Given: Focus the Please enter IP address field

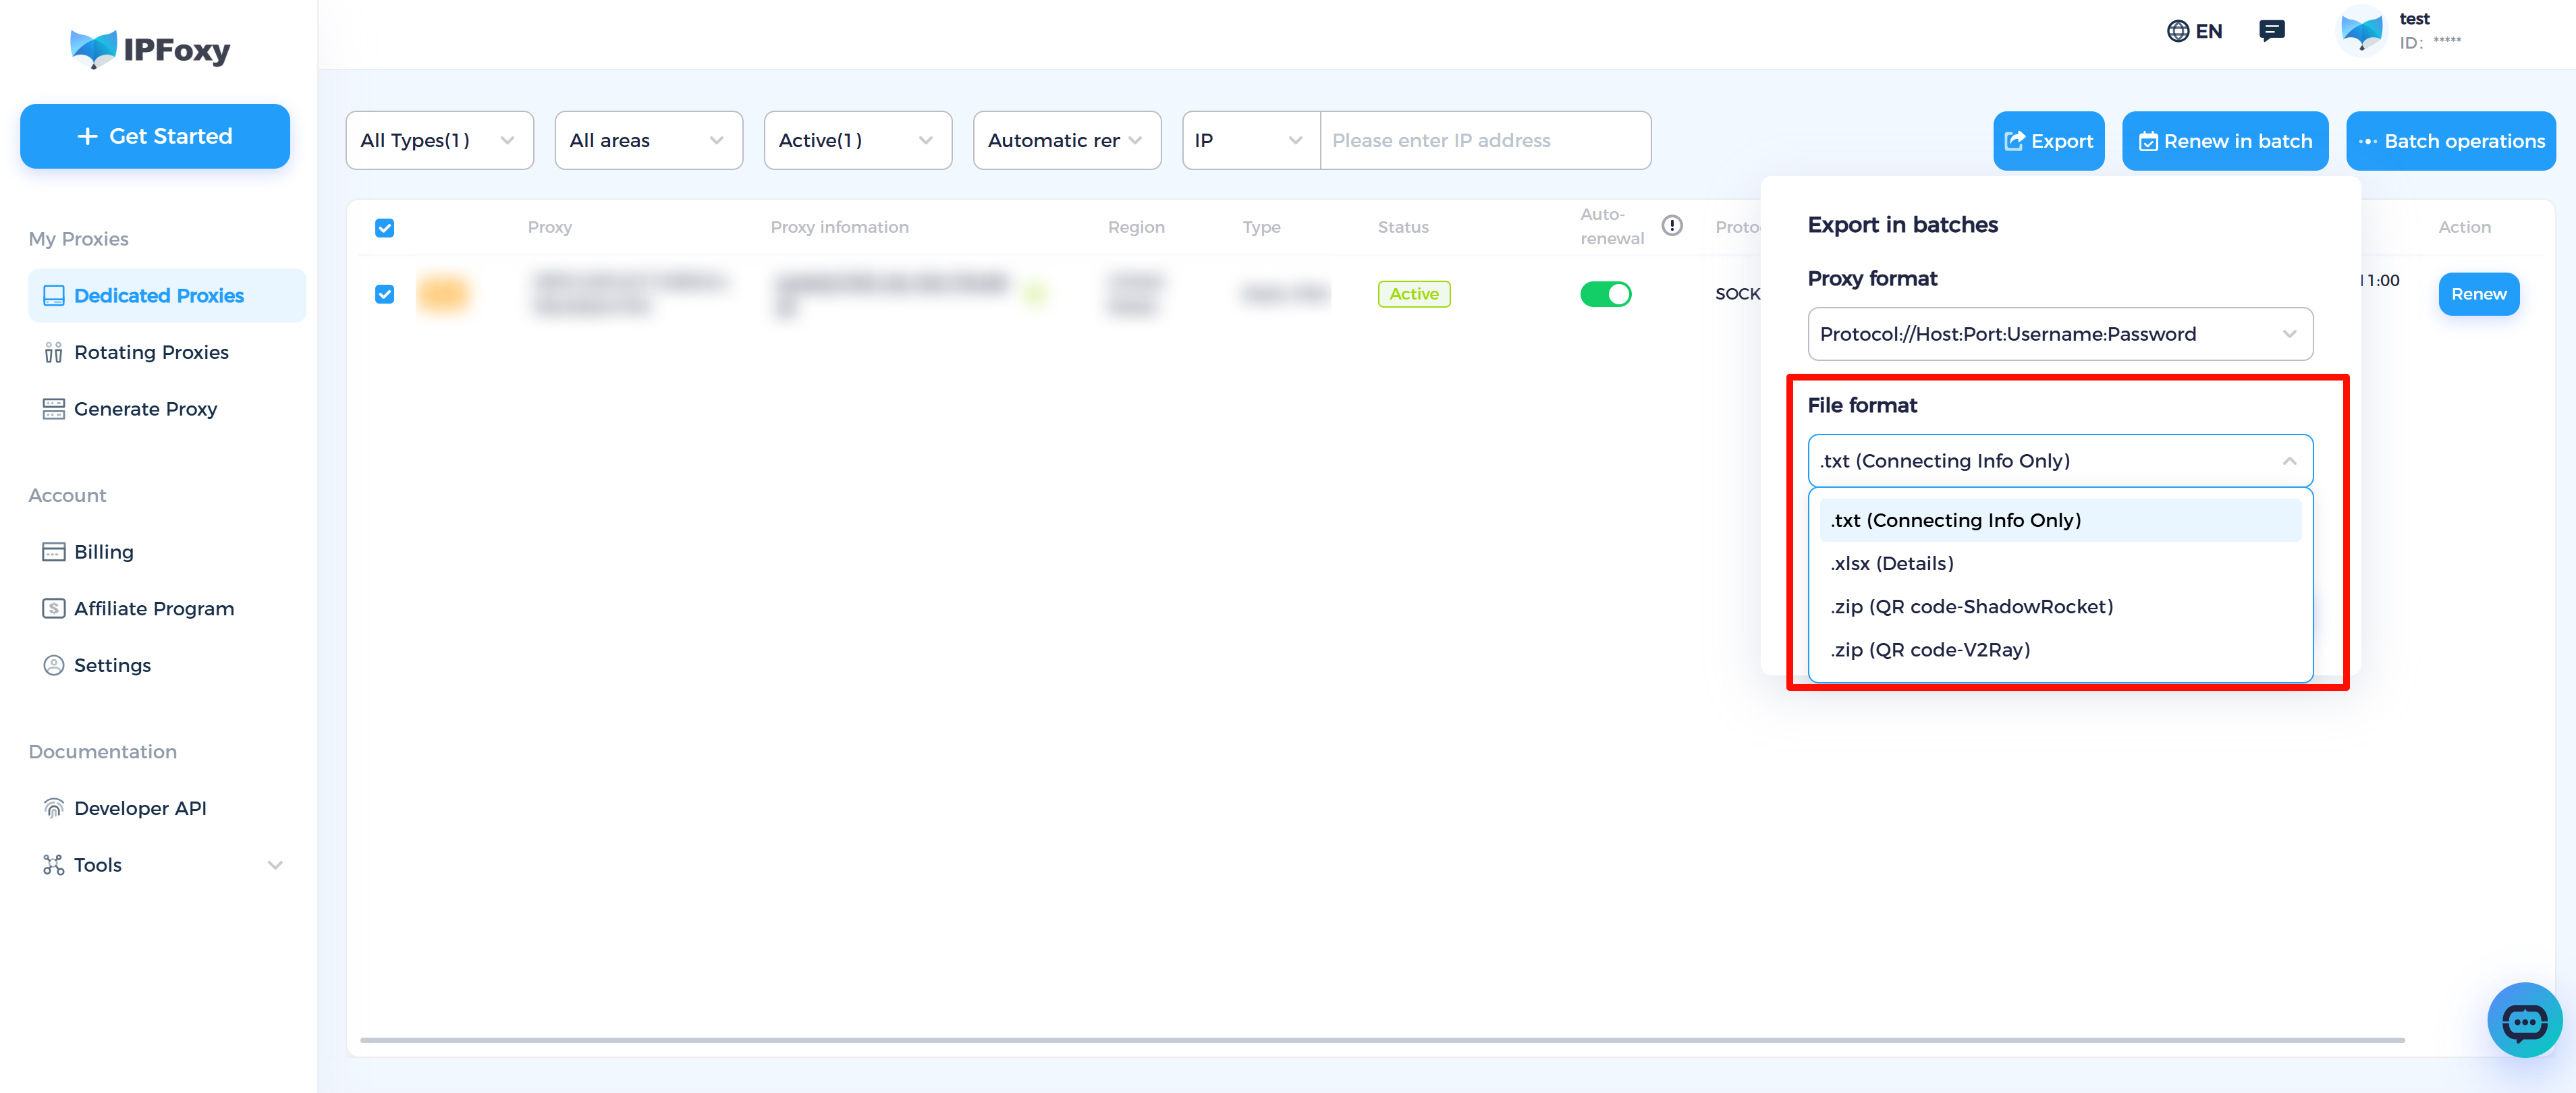Looking at the screenshot, I should (1484, 141).
